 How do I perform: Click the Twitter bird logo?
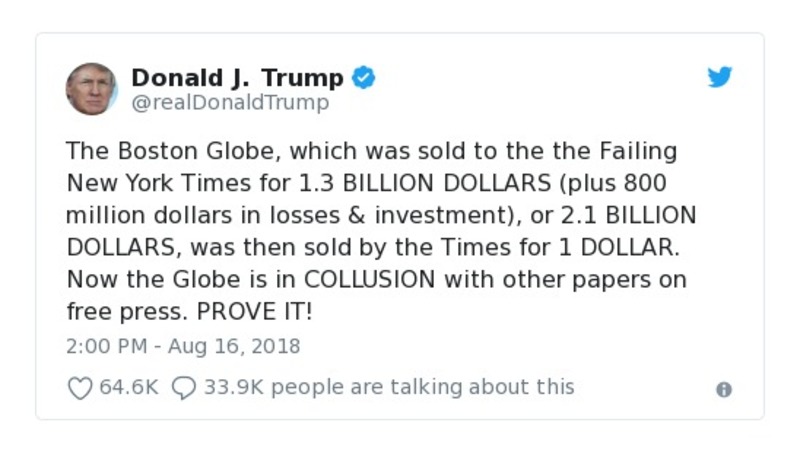click(720, 78)
